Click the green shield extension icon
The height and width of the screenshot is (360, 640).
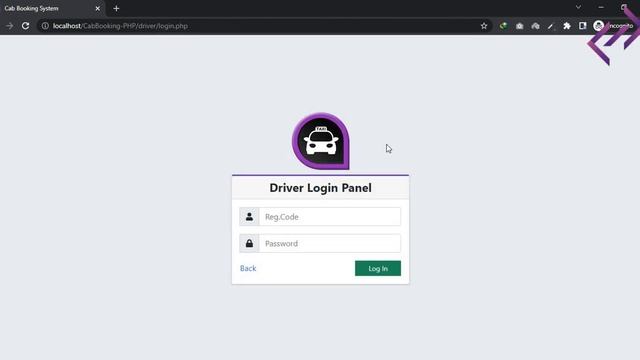(503, 26)
